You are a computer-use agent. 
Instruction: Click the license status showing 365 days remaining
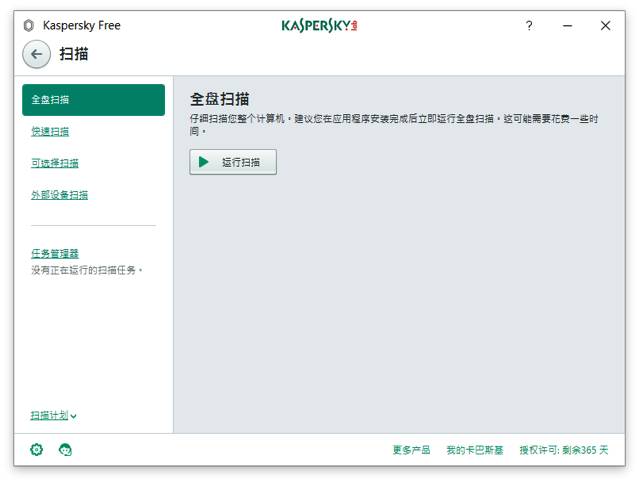564,450
